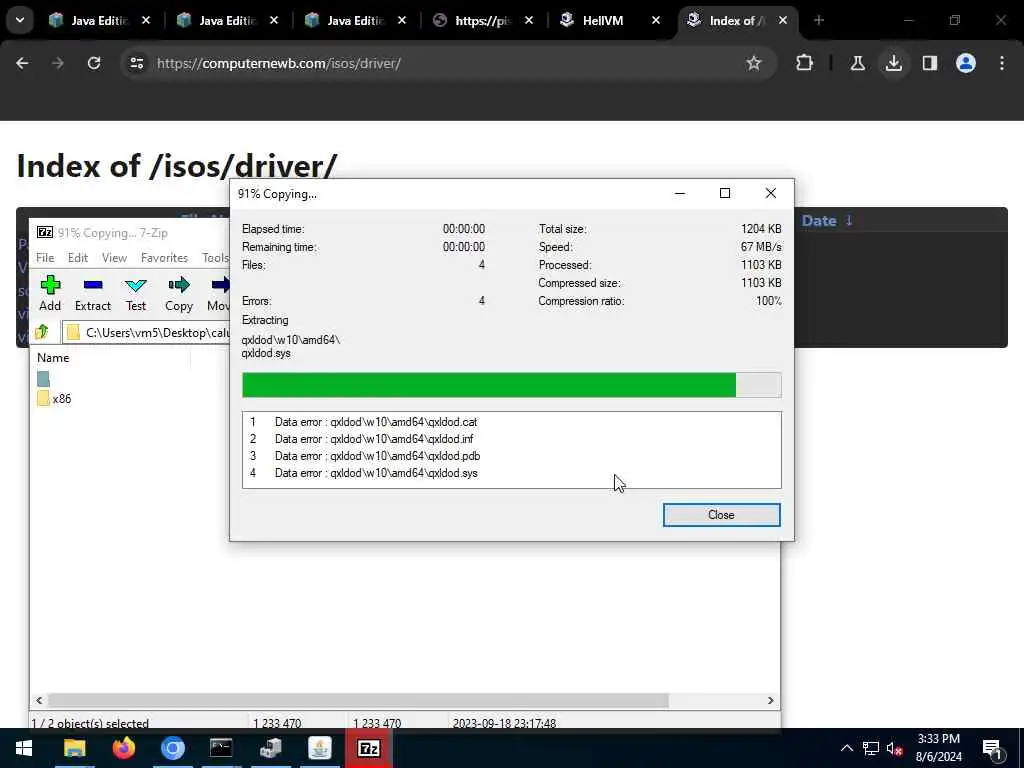Close the HellVM browser tab
The image size is (1024, 768).
656,21
